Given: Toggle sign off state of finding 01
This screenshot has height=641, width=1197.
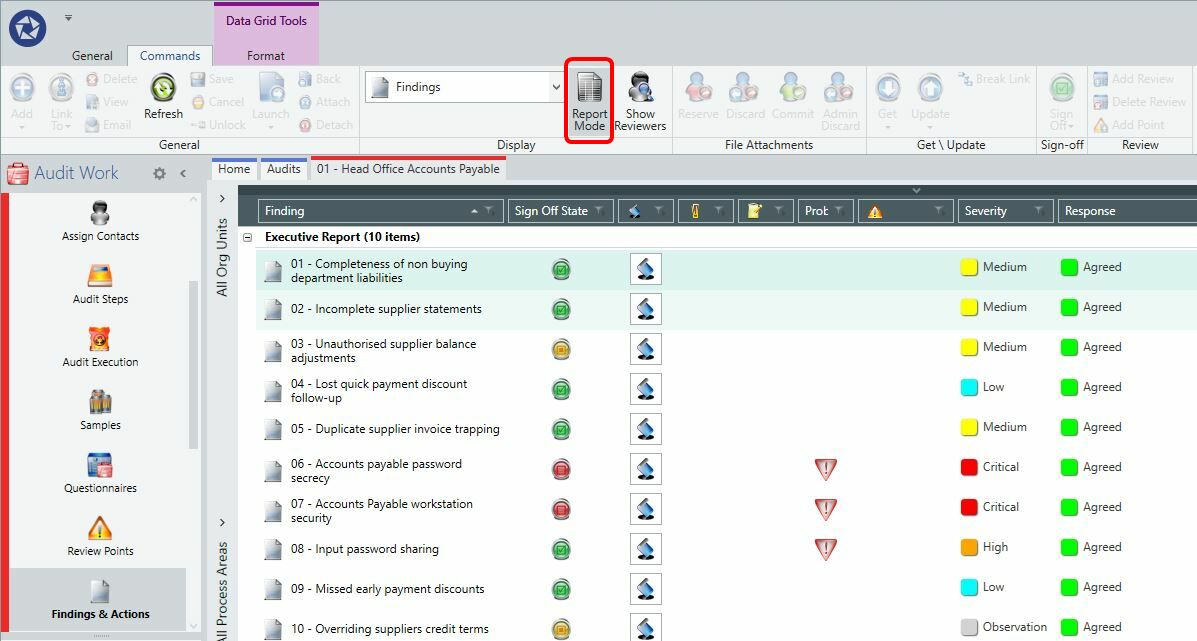Looking at the screenshot, I should [561, 269].
